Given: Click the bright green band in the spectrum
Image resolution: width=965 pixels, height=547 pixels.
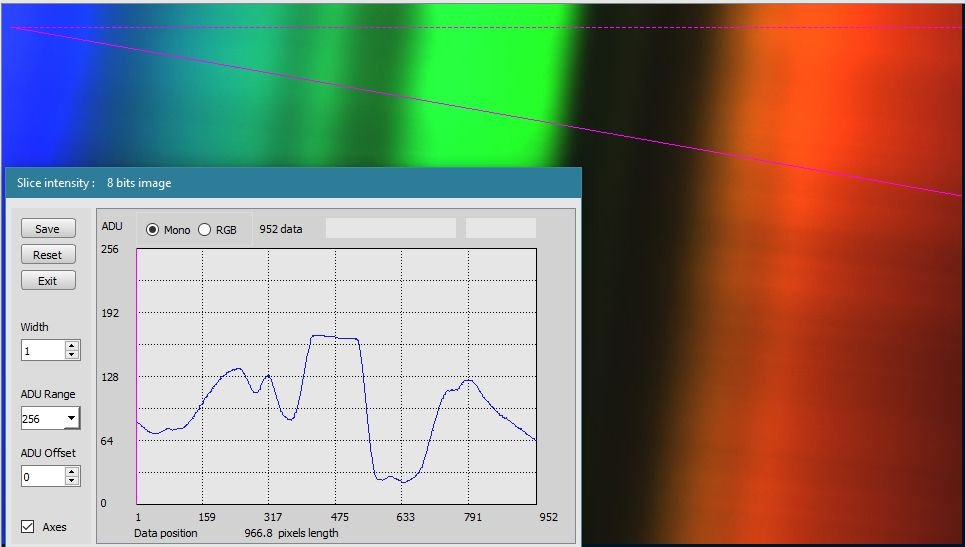Looking at the screenshot, I should tap(490, 70).
